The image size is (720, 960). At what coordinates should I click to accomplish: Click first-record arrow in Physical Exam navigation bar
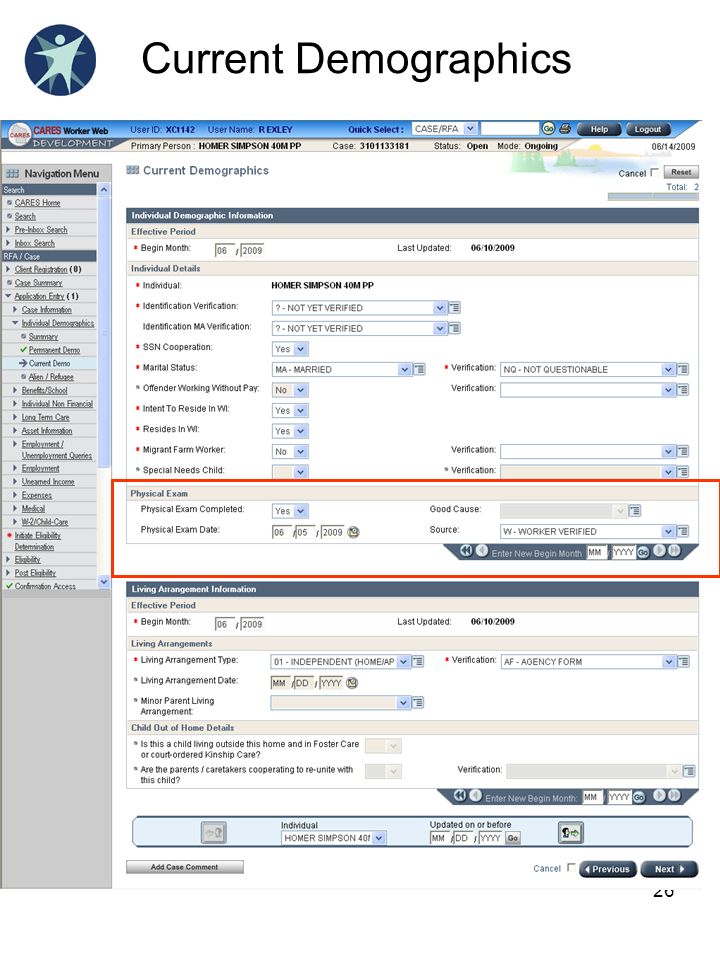(x=467, y=550)
